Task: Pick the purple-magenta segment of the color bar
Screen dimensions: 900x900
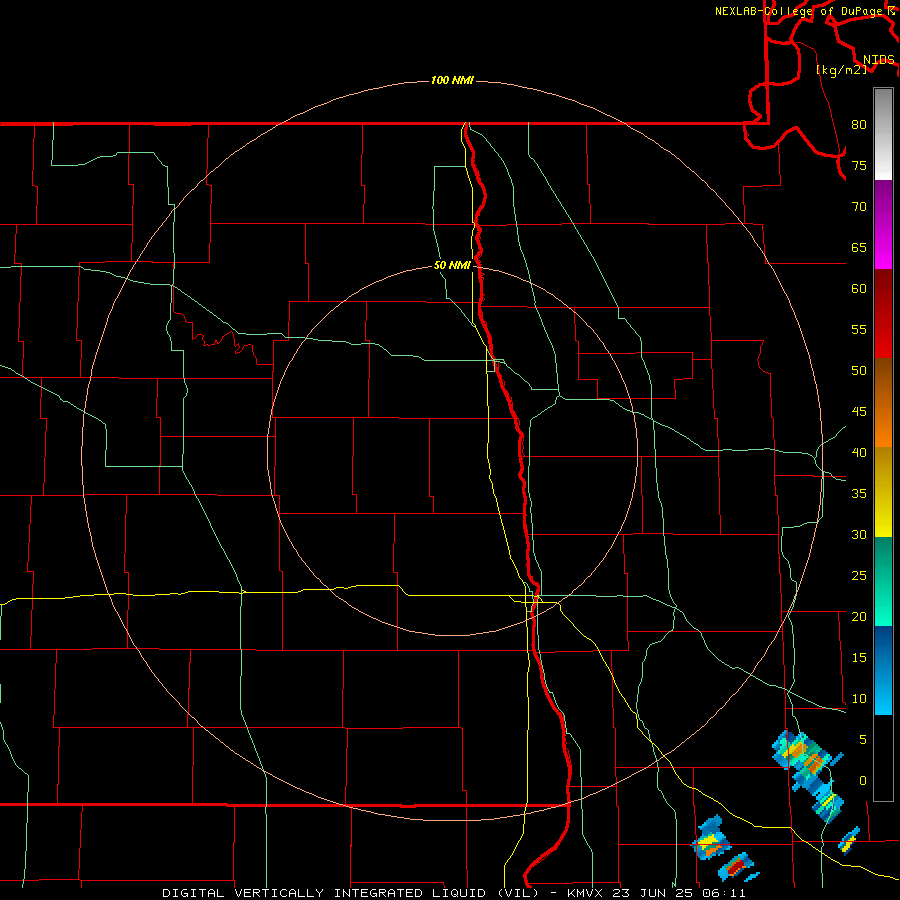Action: [883, 225]
